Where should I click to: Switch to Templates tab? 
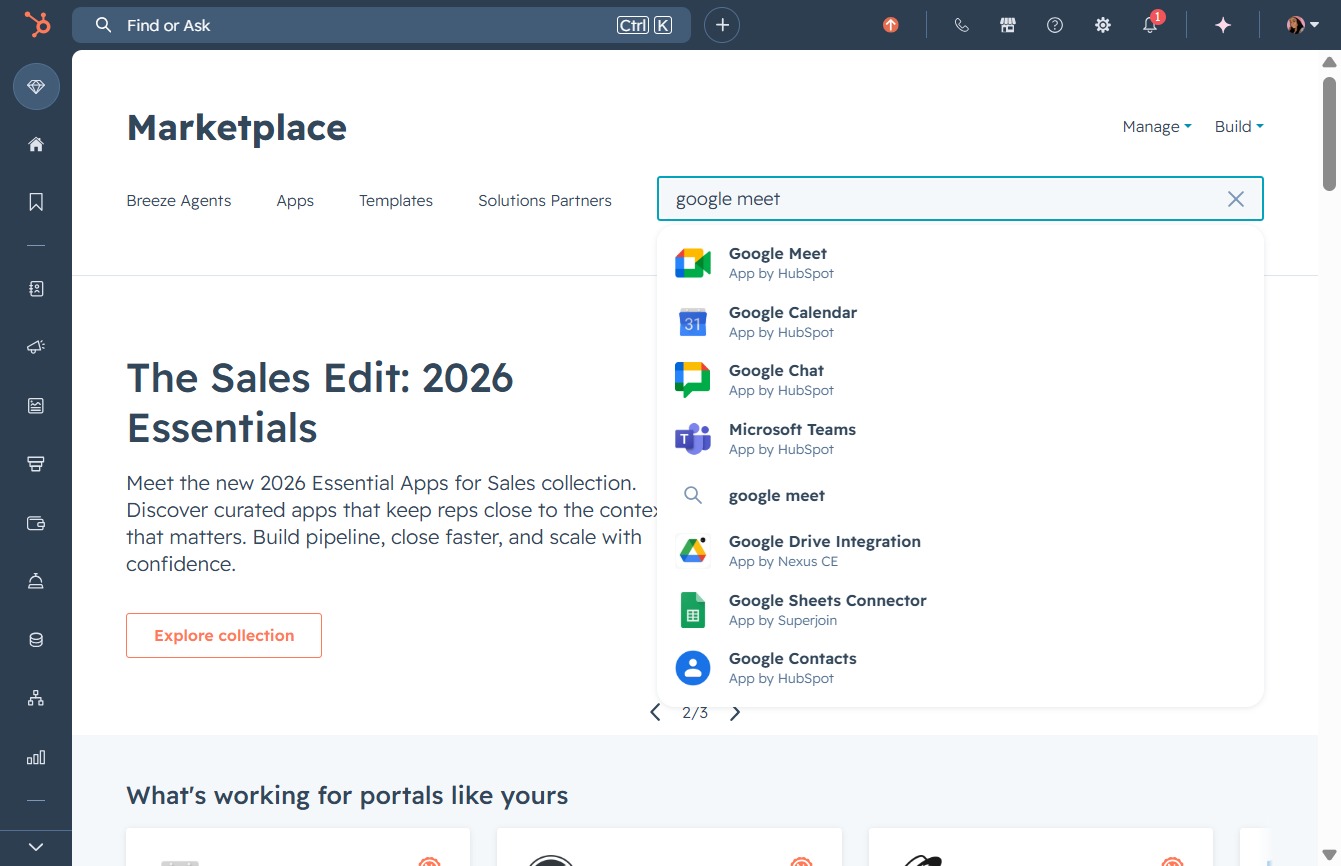point(396,200)
